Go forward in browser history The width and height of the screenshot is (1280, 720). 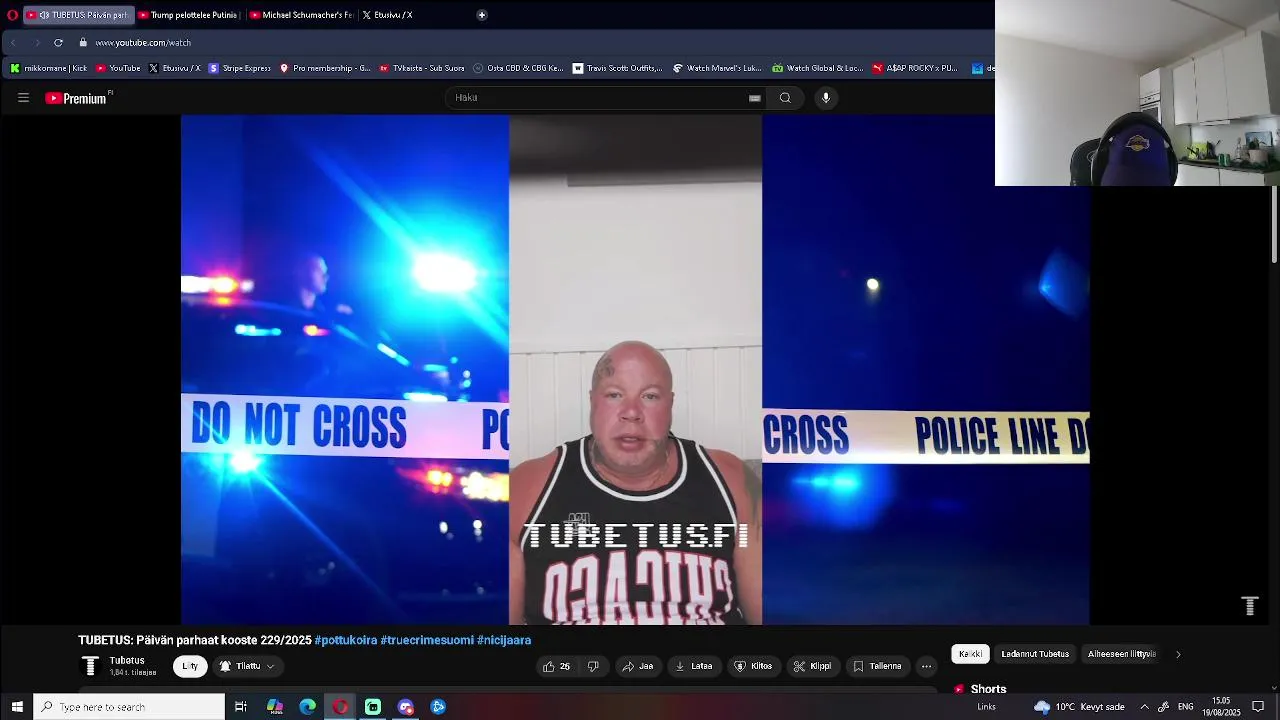[x=37, y=43]
